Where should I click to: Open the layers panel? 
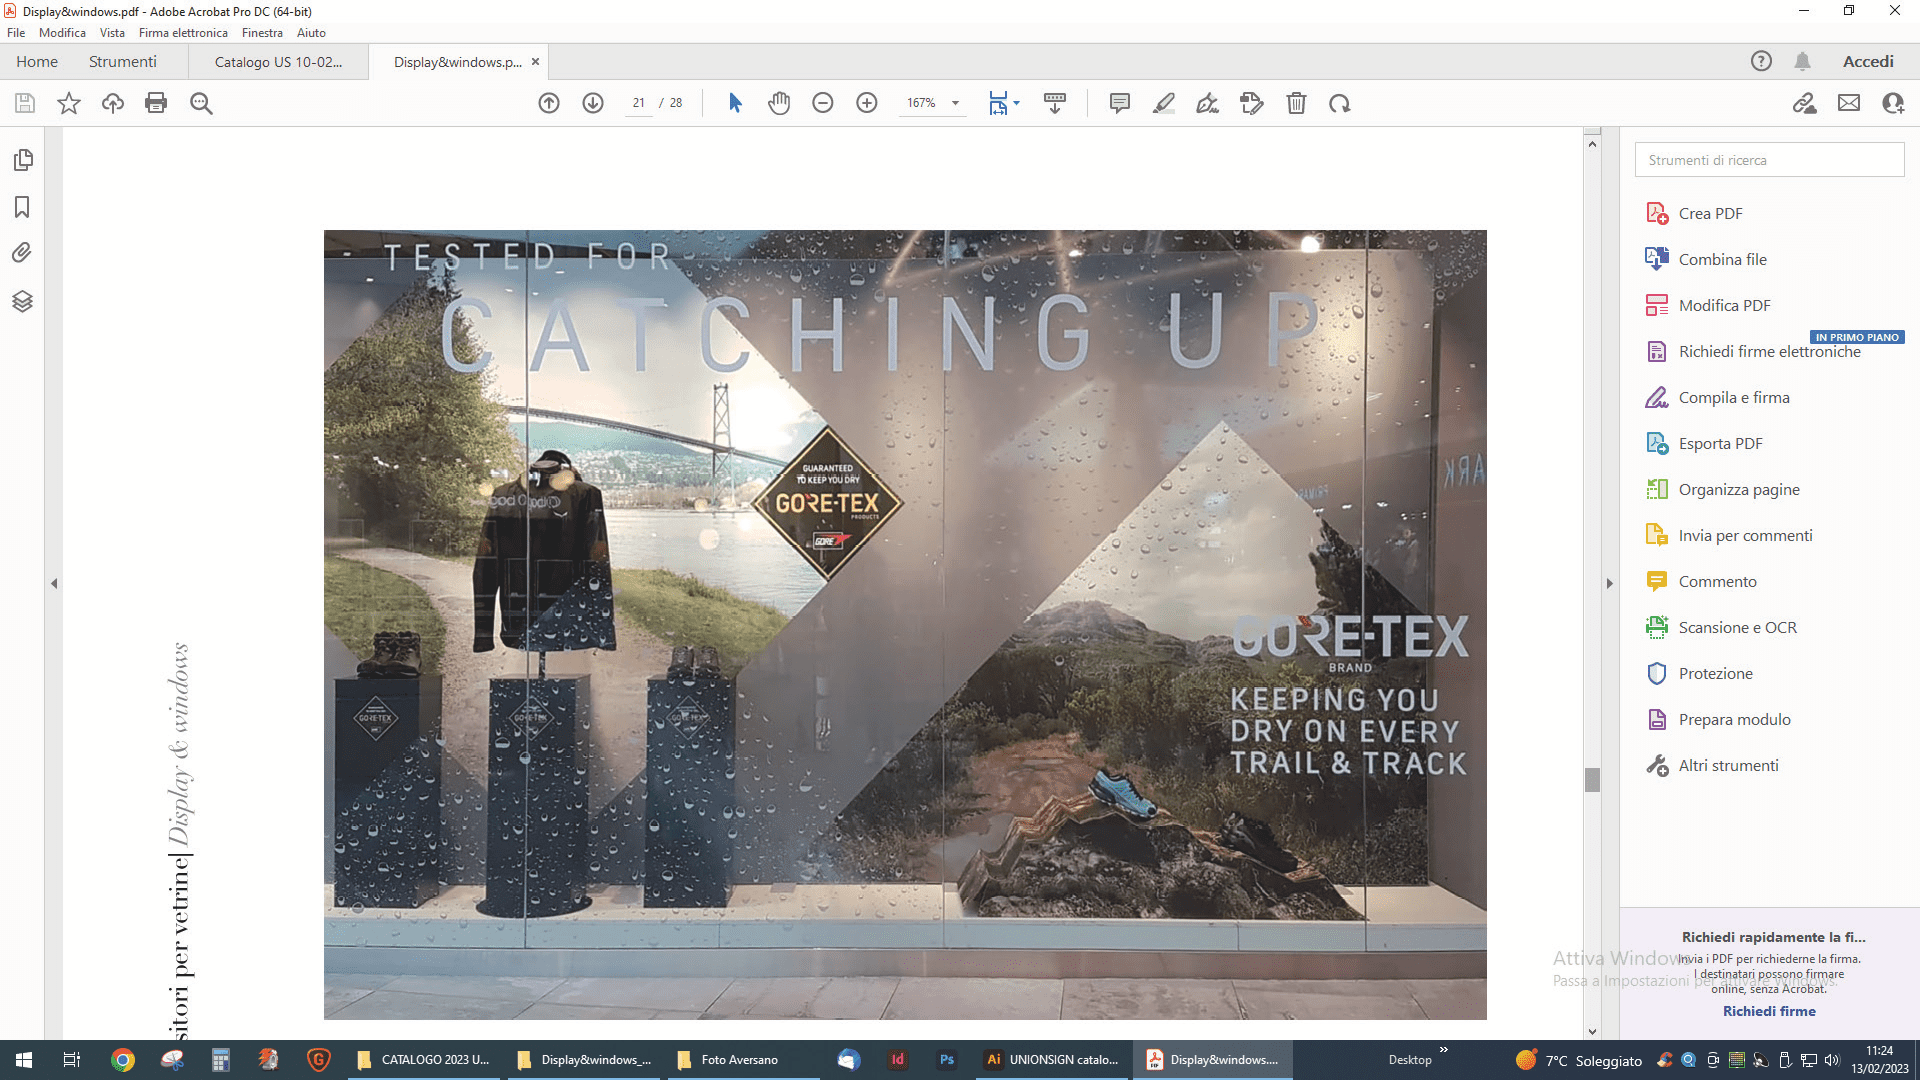tap(22, 301)
